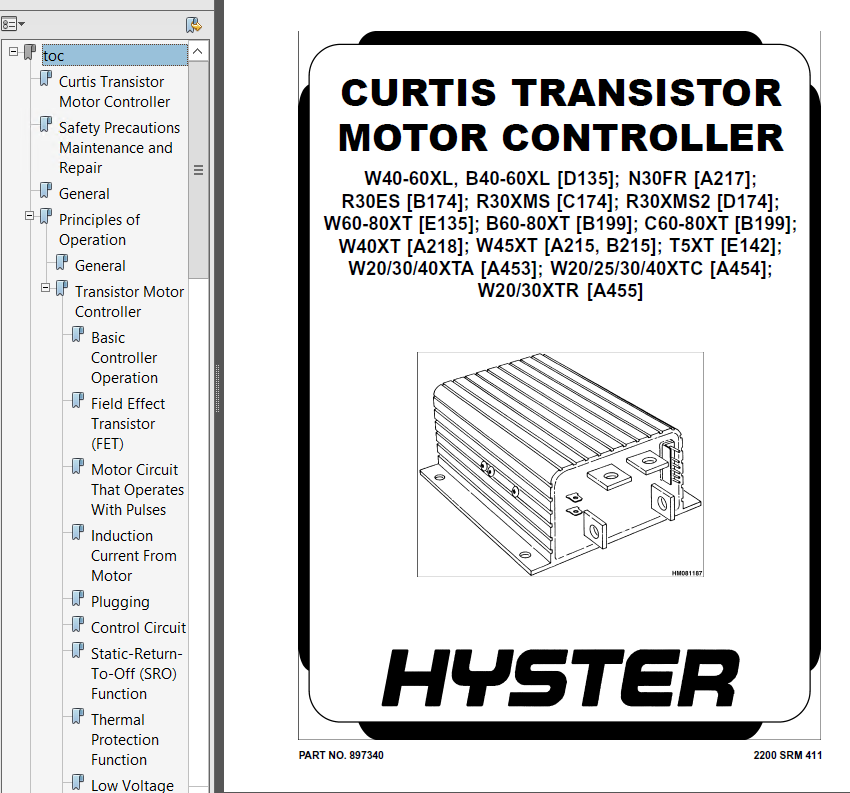
Task: Click the bookmark icon beside Transistor Motor Controller
Action: coord(62,288)
